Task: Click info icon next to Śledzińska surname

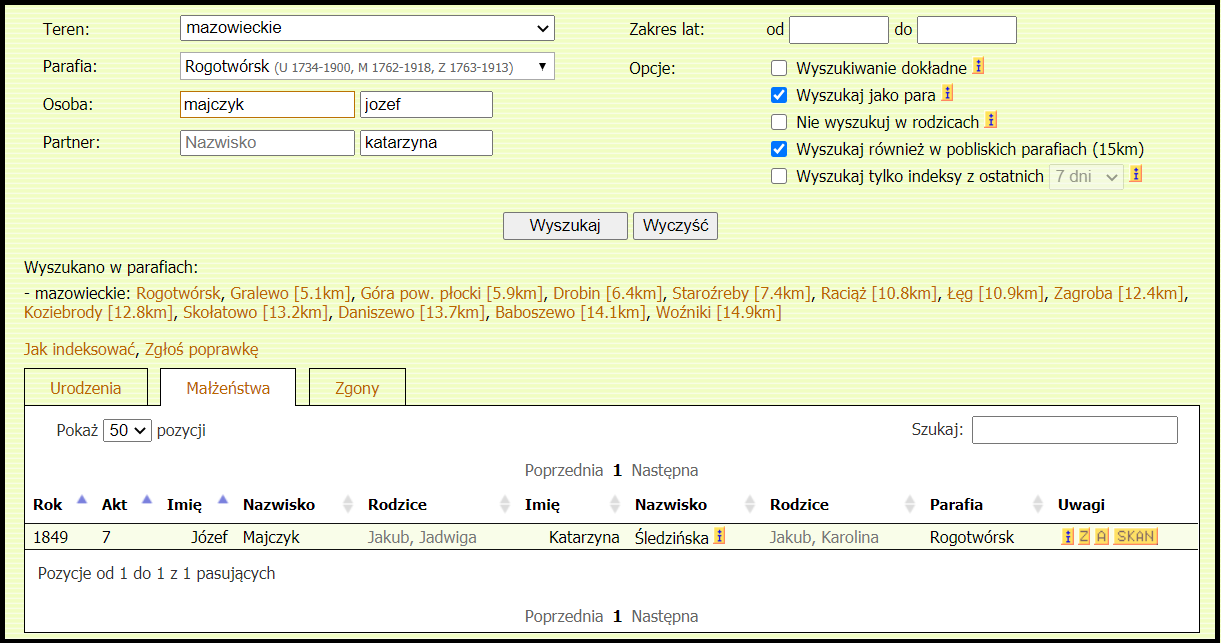Action: (720, 537)
